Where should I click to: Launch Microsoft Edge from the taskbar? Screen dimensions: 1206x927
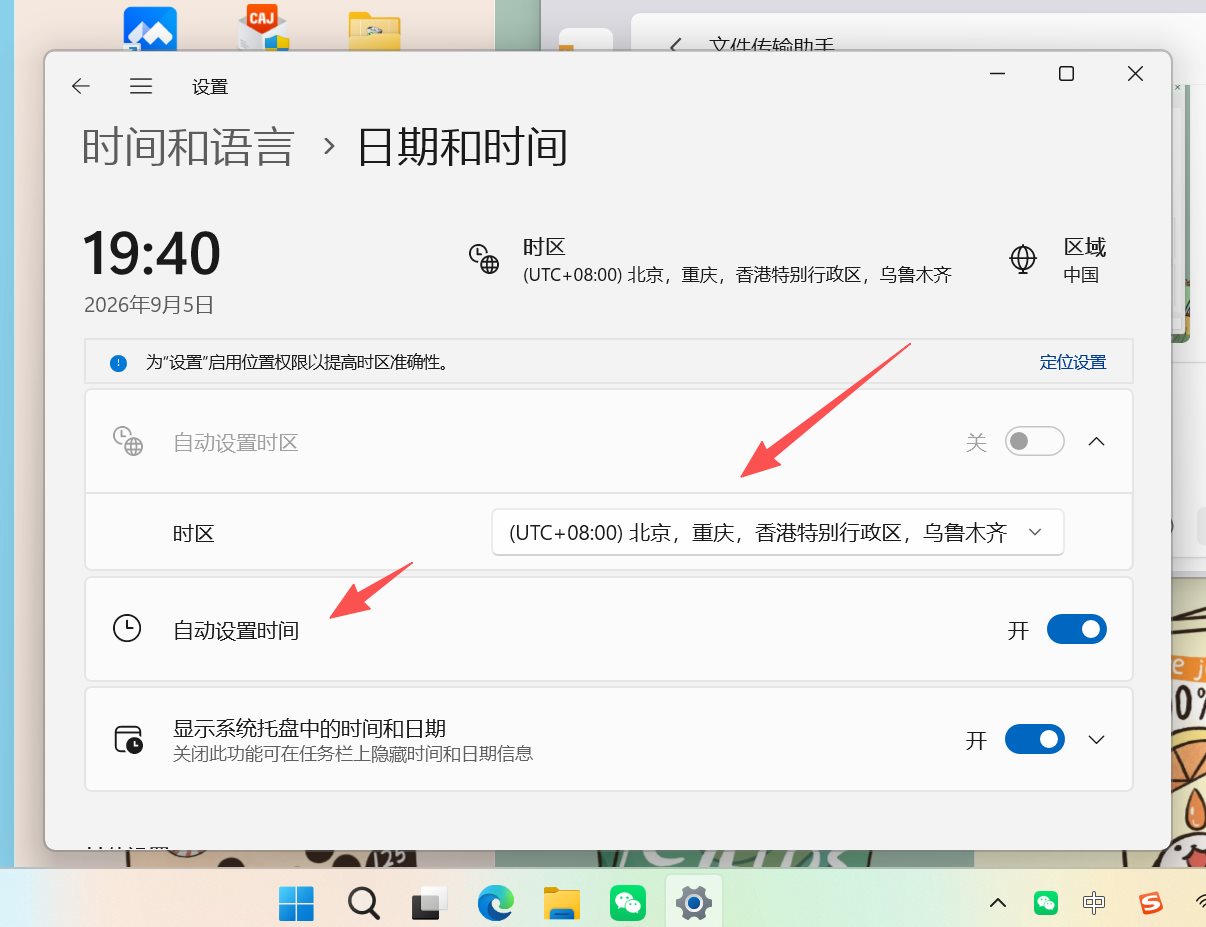coord(495,903)
